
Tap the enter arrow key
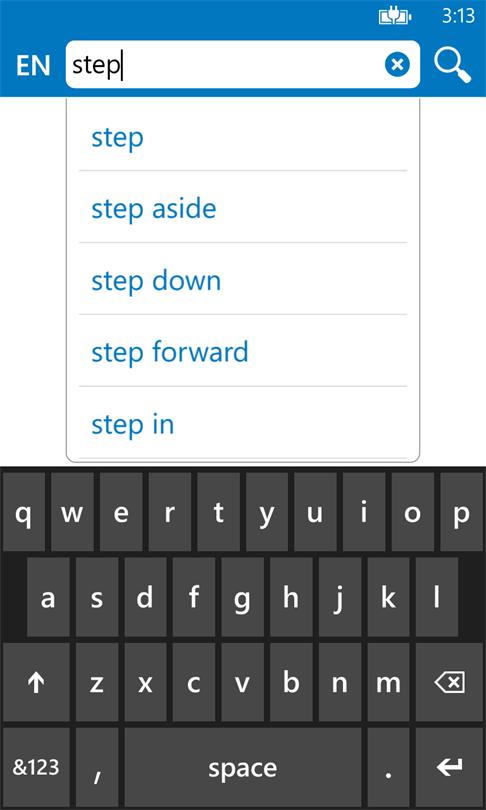tap(449, 768)
